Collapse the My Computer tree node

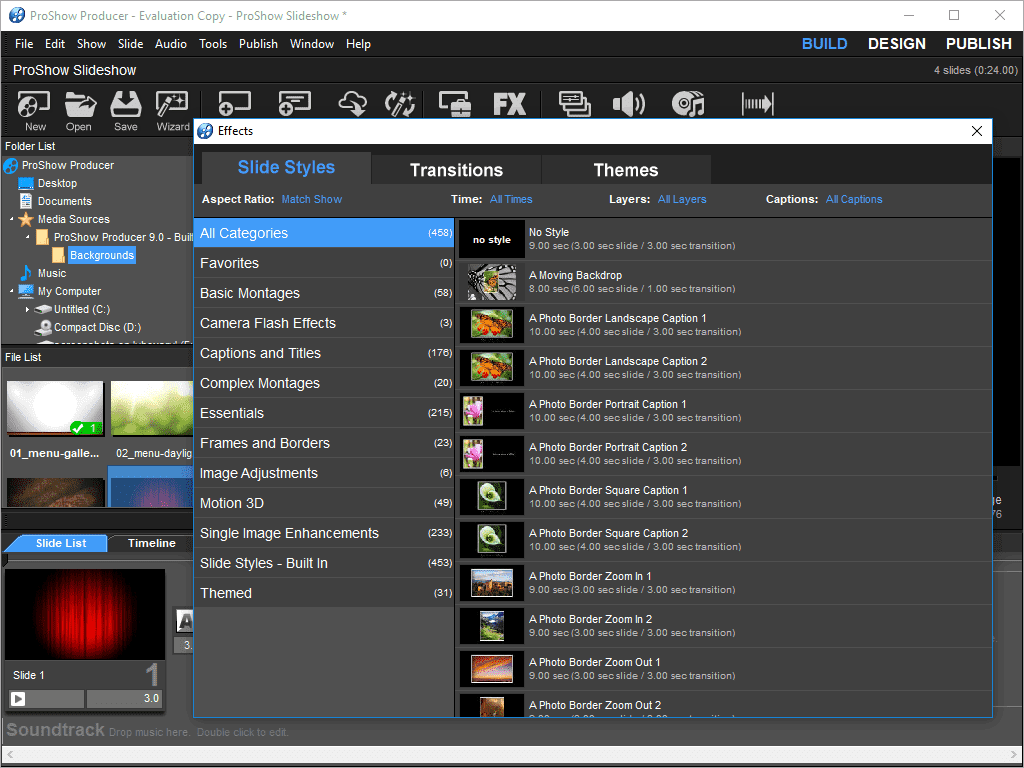coord(12,291)
